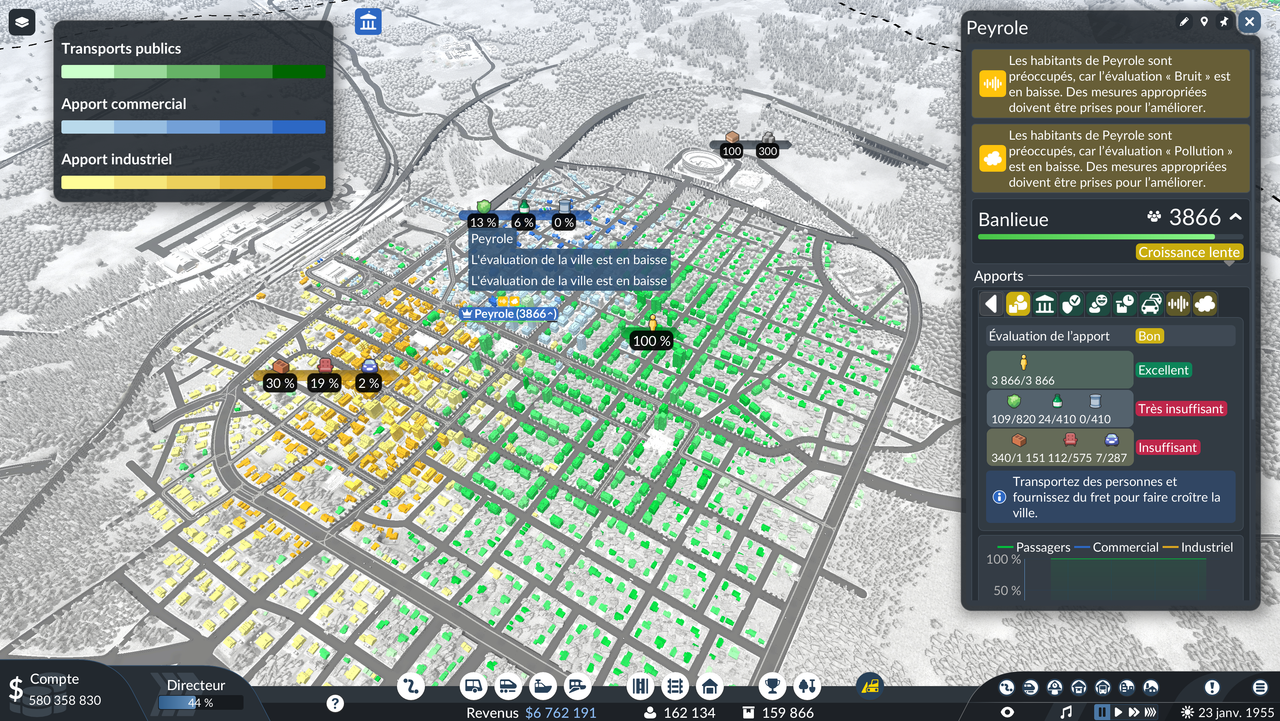Open the road construction menu
This screenshot has width=1280, height=721.
coord(474,686)
